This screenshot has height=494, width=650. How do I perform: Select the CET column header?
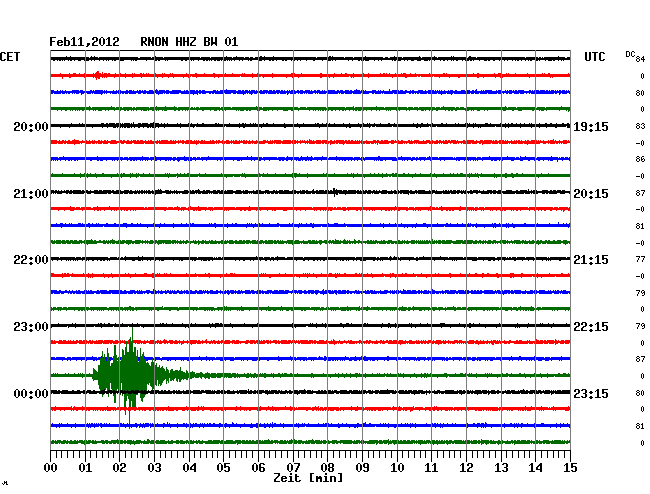click(10, 57)
